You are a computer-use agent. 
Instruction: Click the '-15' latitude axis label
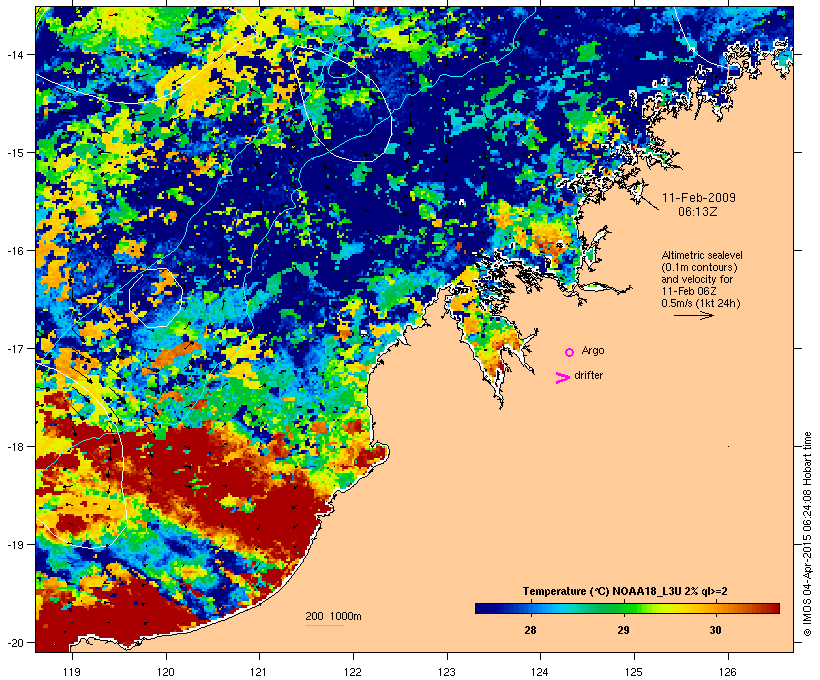pos(14,153)
